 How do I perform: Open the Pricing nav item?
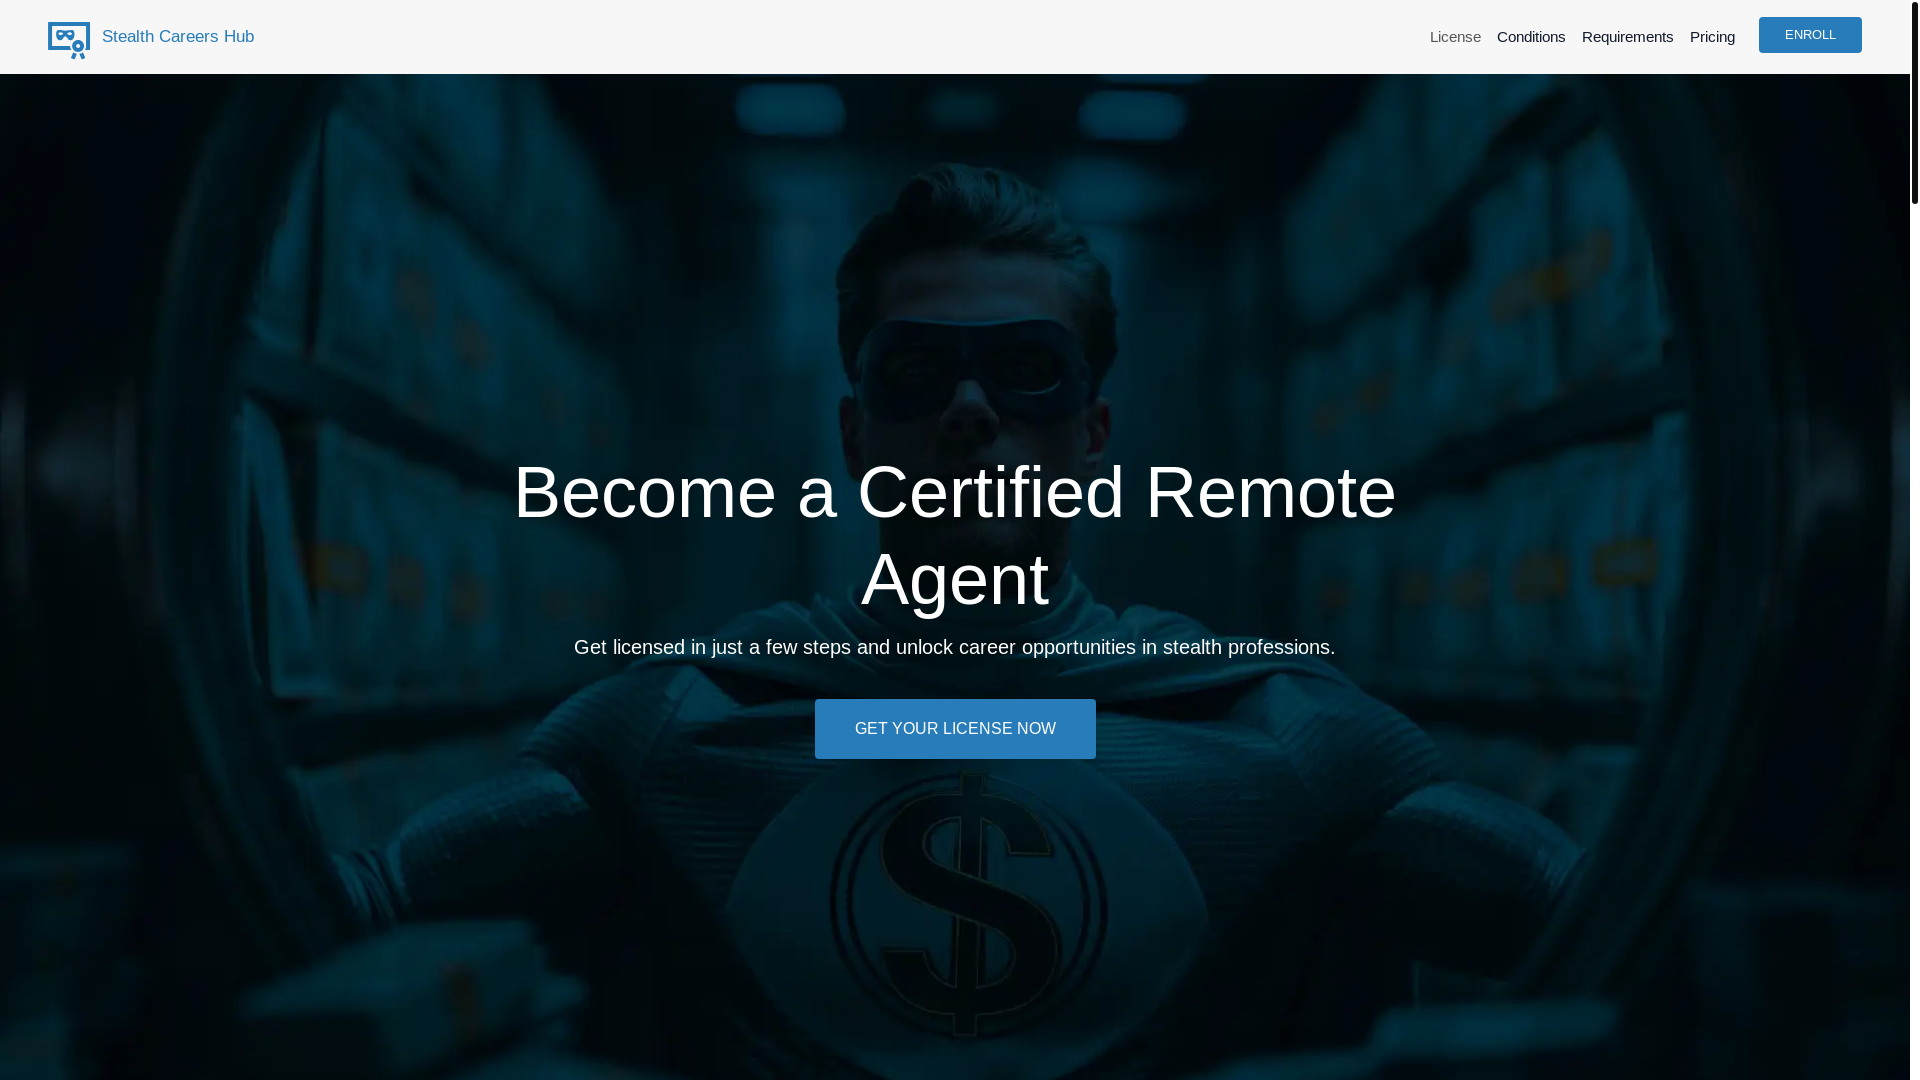[x=1712, y=37]
